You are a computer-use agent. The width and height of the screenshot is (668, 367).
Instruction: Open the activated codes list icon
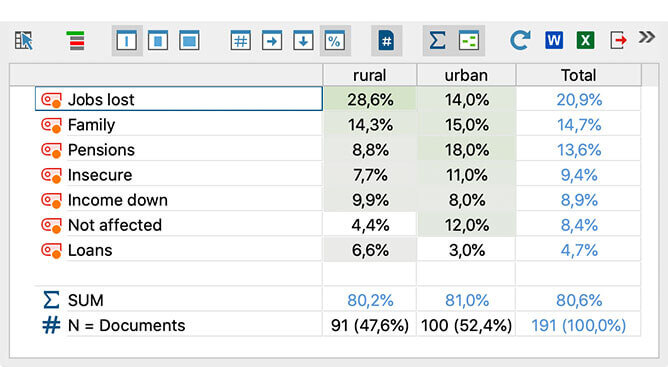pos(77,41)
